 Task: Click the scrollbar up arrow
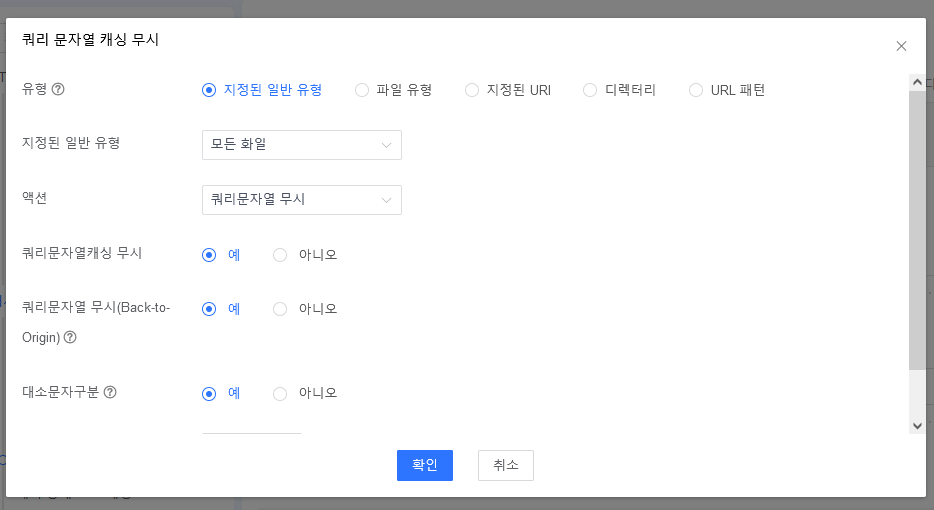point(917,82)
